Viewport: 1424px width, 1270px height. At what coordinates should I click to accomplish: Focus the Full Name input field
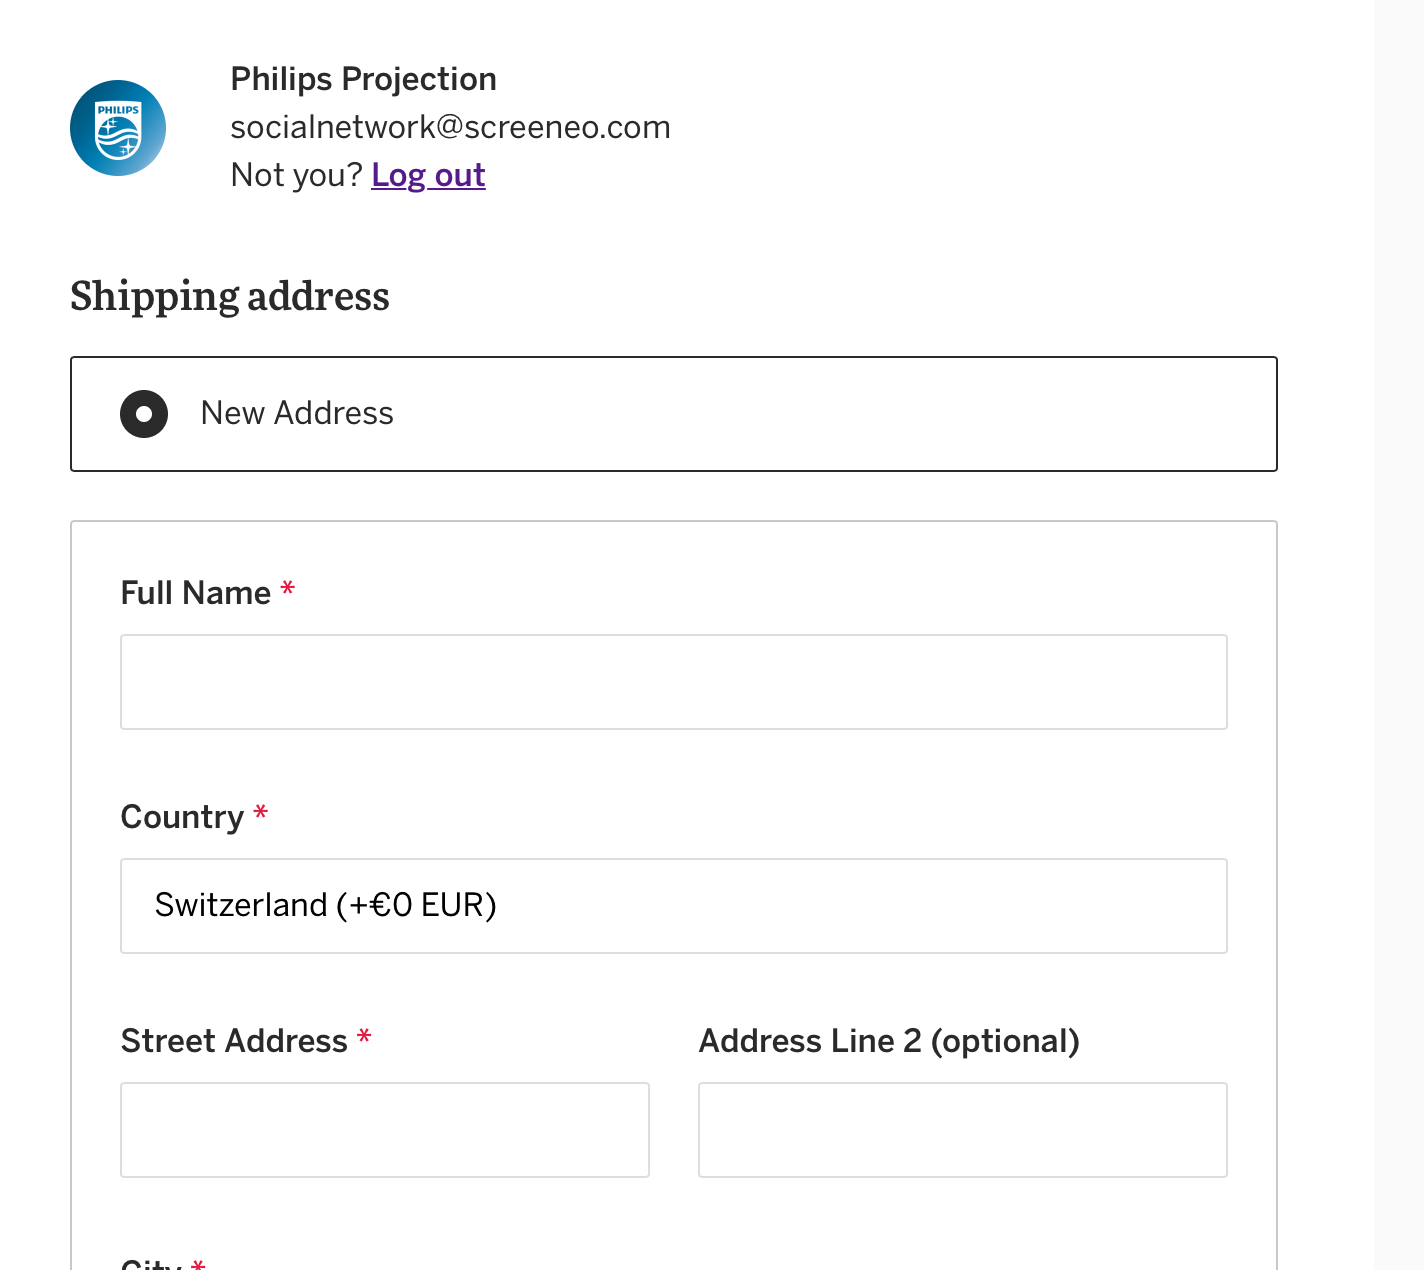[673, 682]
